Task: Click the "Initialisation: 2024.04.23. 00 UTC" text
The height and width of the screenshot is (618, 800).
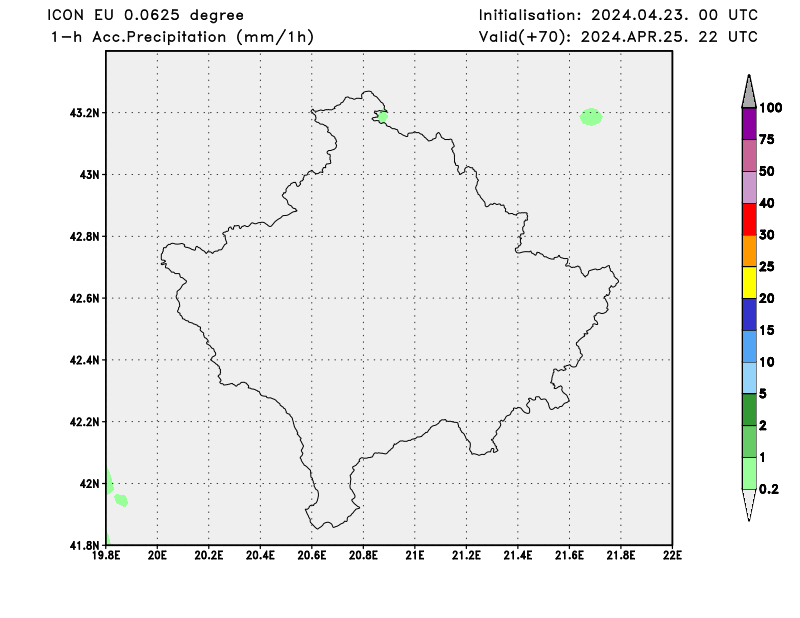Action: point(618,15)
